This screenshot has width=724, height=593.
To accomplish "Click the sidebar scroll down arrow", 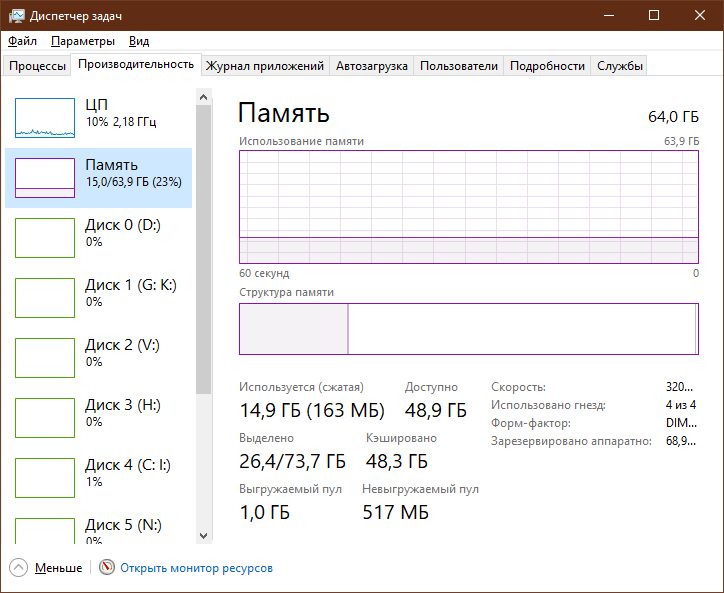I will tap(203, 536).
